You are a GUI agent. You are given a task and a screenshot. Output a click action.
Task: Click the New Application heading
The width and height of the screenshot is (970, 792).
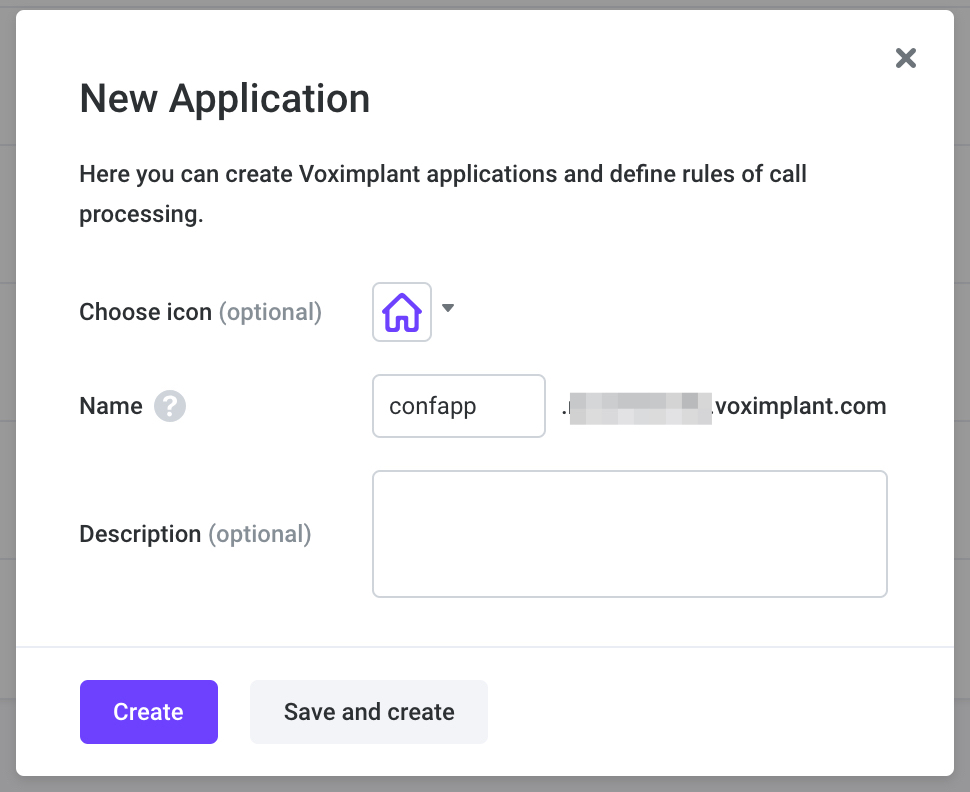pos(225,98)
